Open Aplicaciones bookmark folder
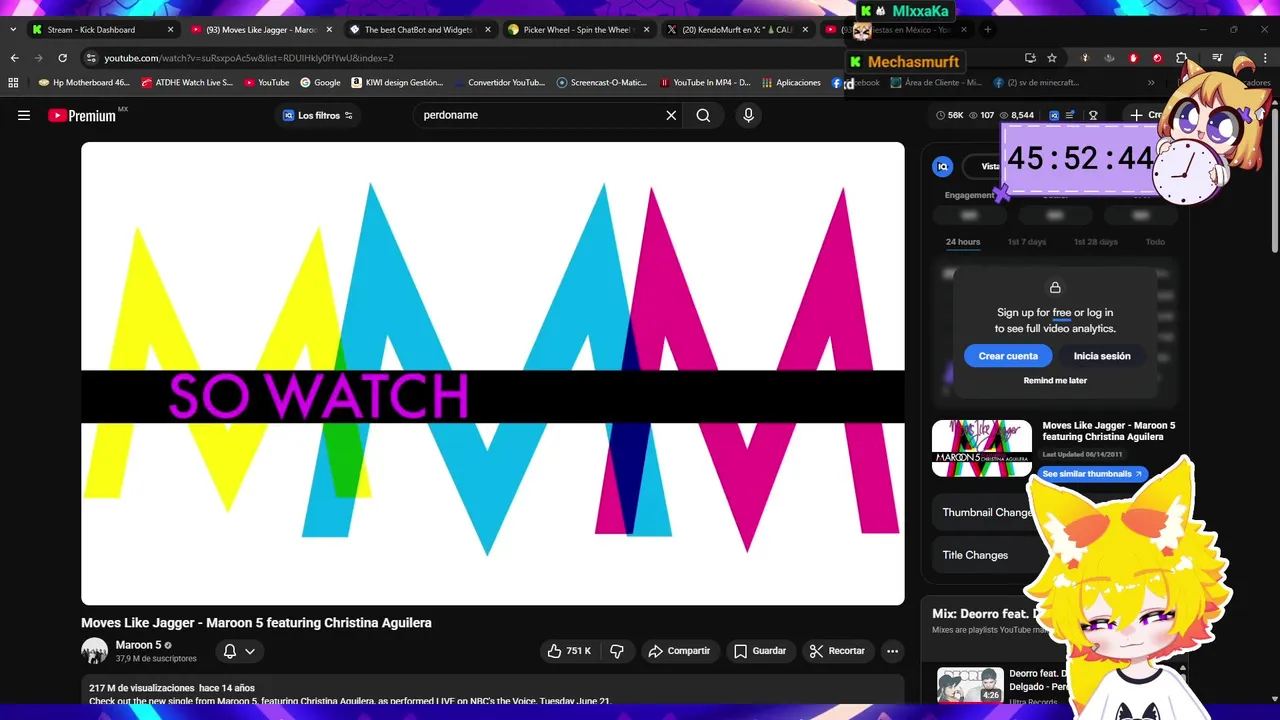The image size is (1280, 720). (x=791, y=83)
